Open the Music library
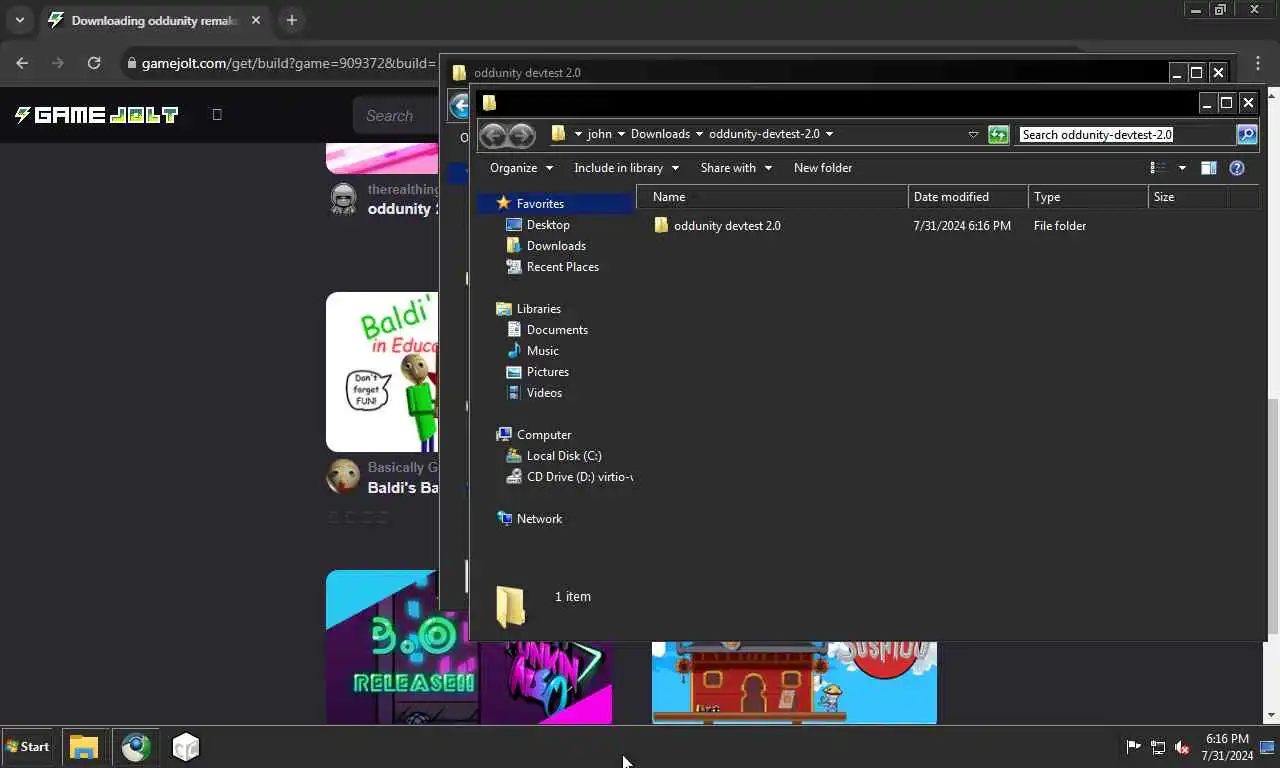This screenshot has height=768, width=1280. point(542,351)
